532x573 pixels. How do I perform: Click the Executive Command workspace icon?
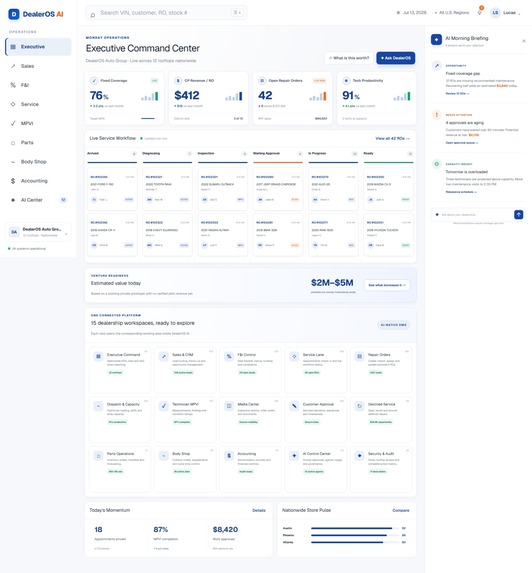(98, 356)
